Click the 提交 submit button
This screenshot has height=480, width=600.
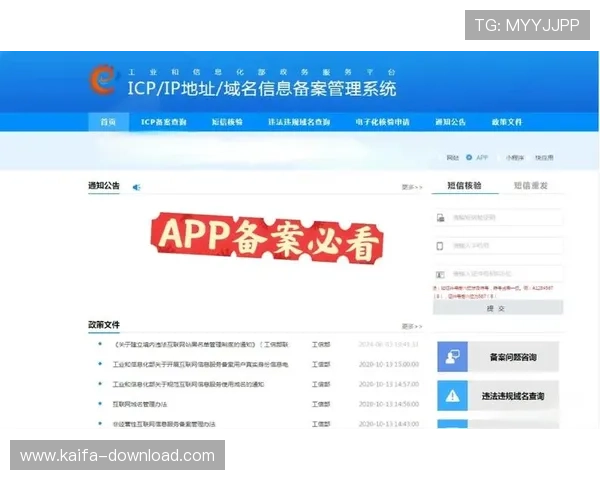point(498,308)
